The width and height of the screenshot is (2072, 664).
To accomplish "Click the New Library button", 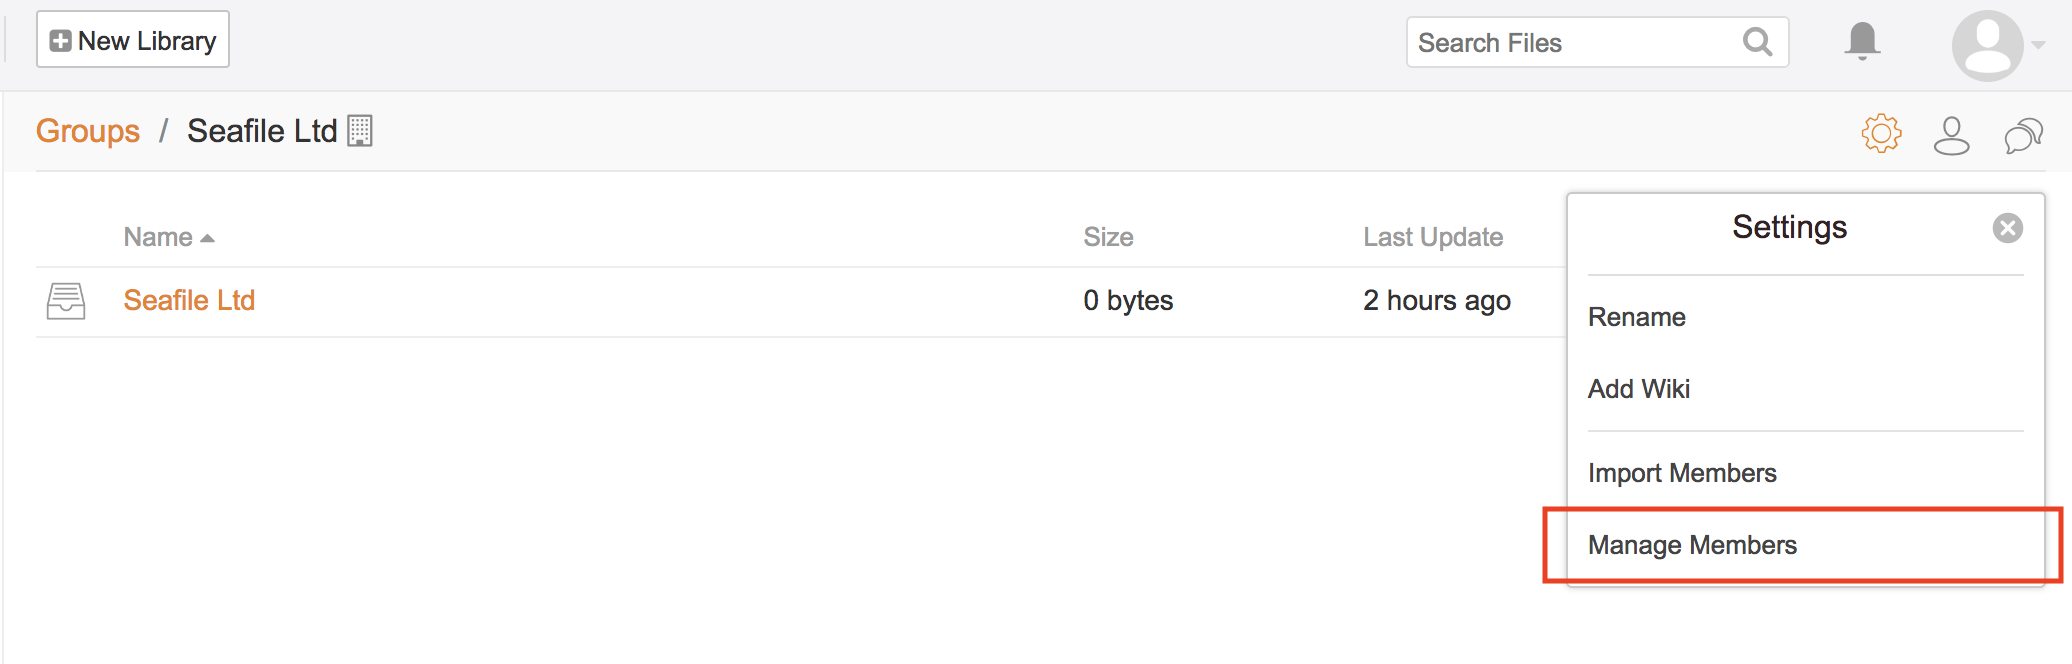I will point(133,40).
